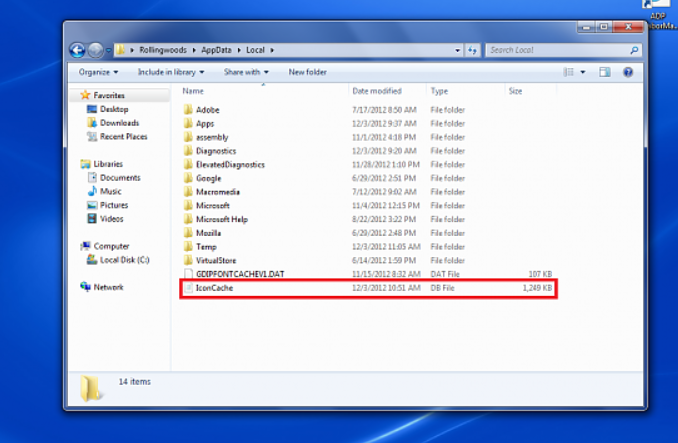Open the Share with dropdown
Image resolution: width=678 pixels, height=443 pixels.
[245, 72]
